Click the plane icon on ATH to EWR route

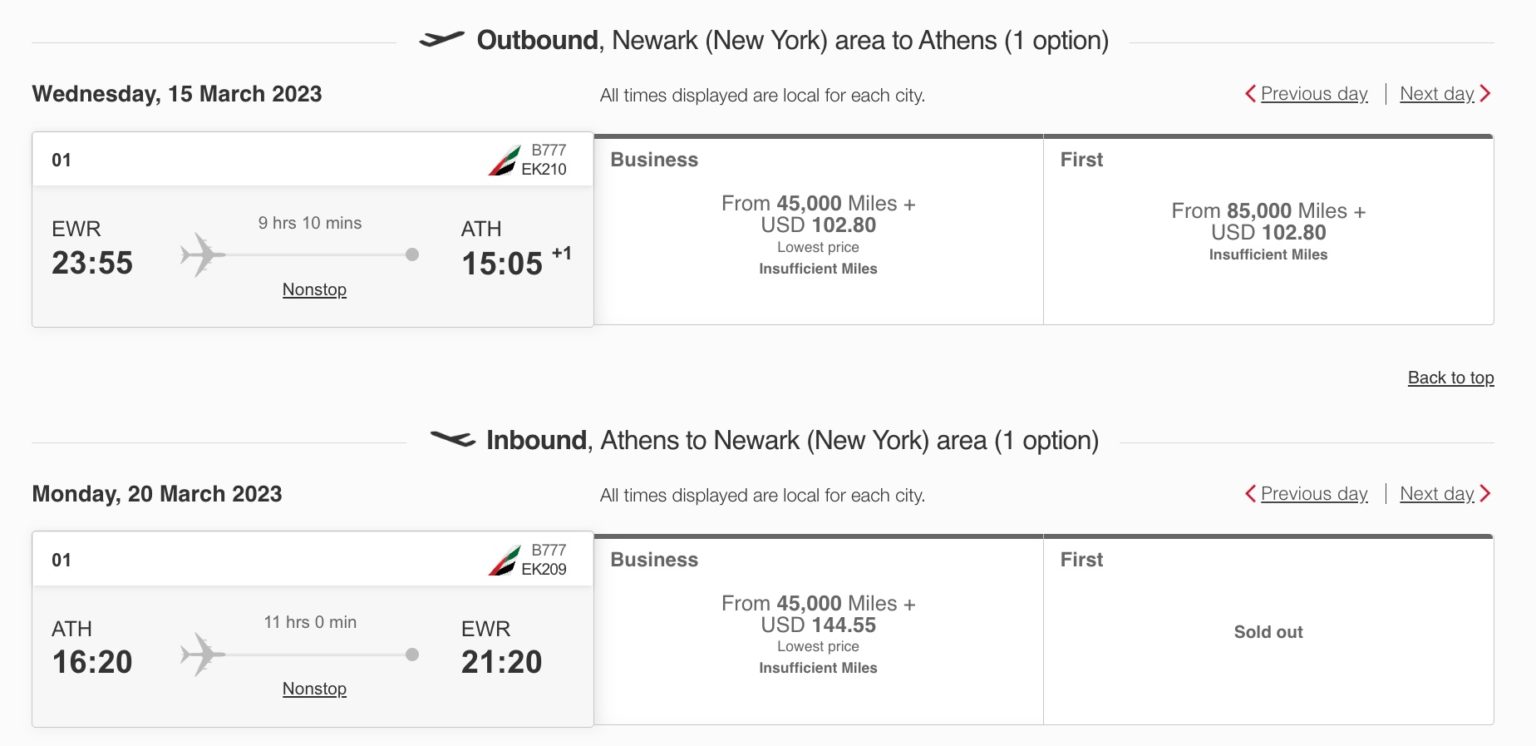[203, 654]
